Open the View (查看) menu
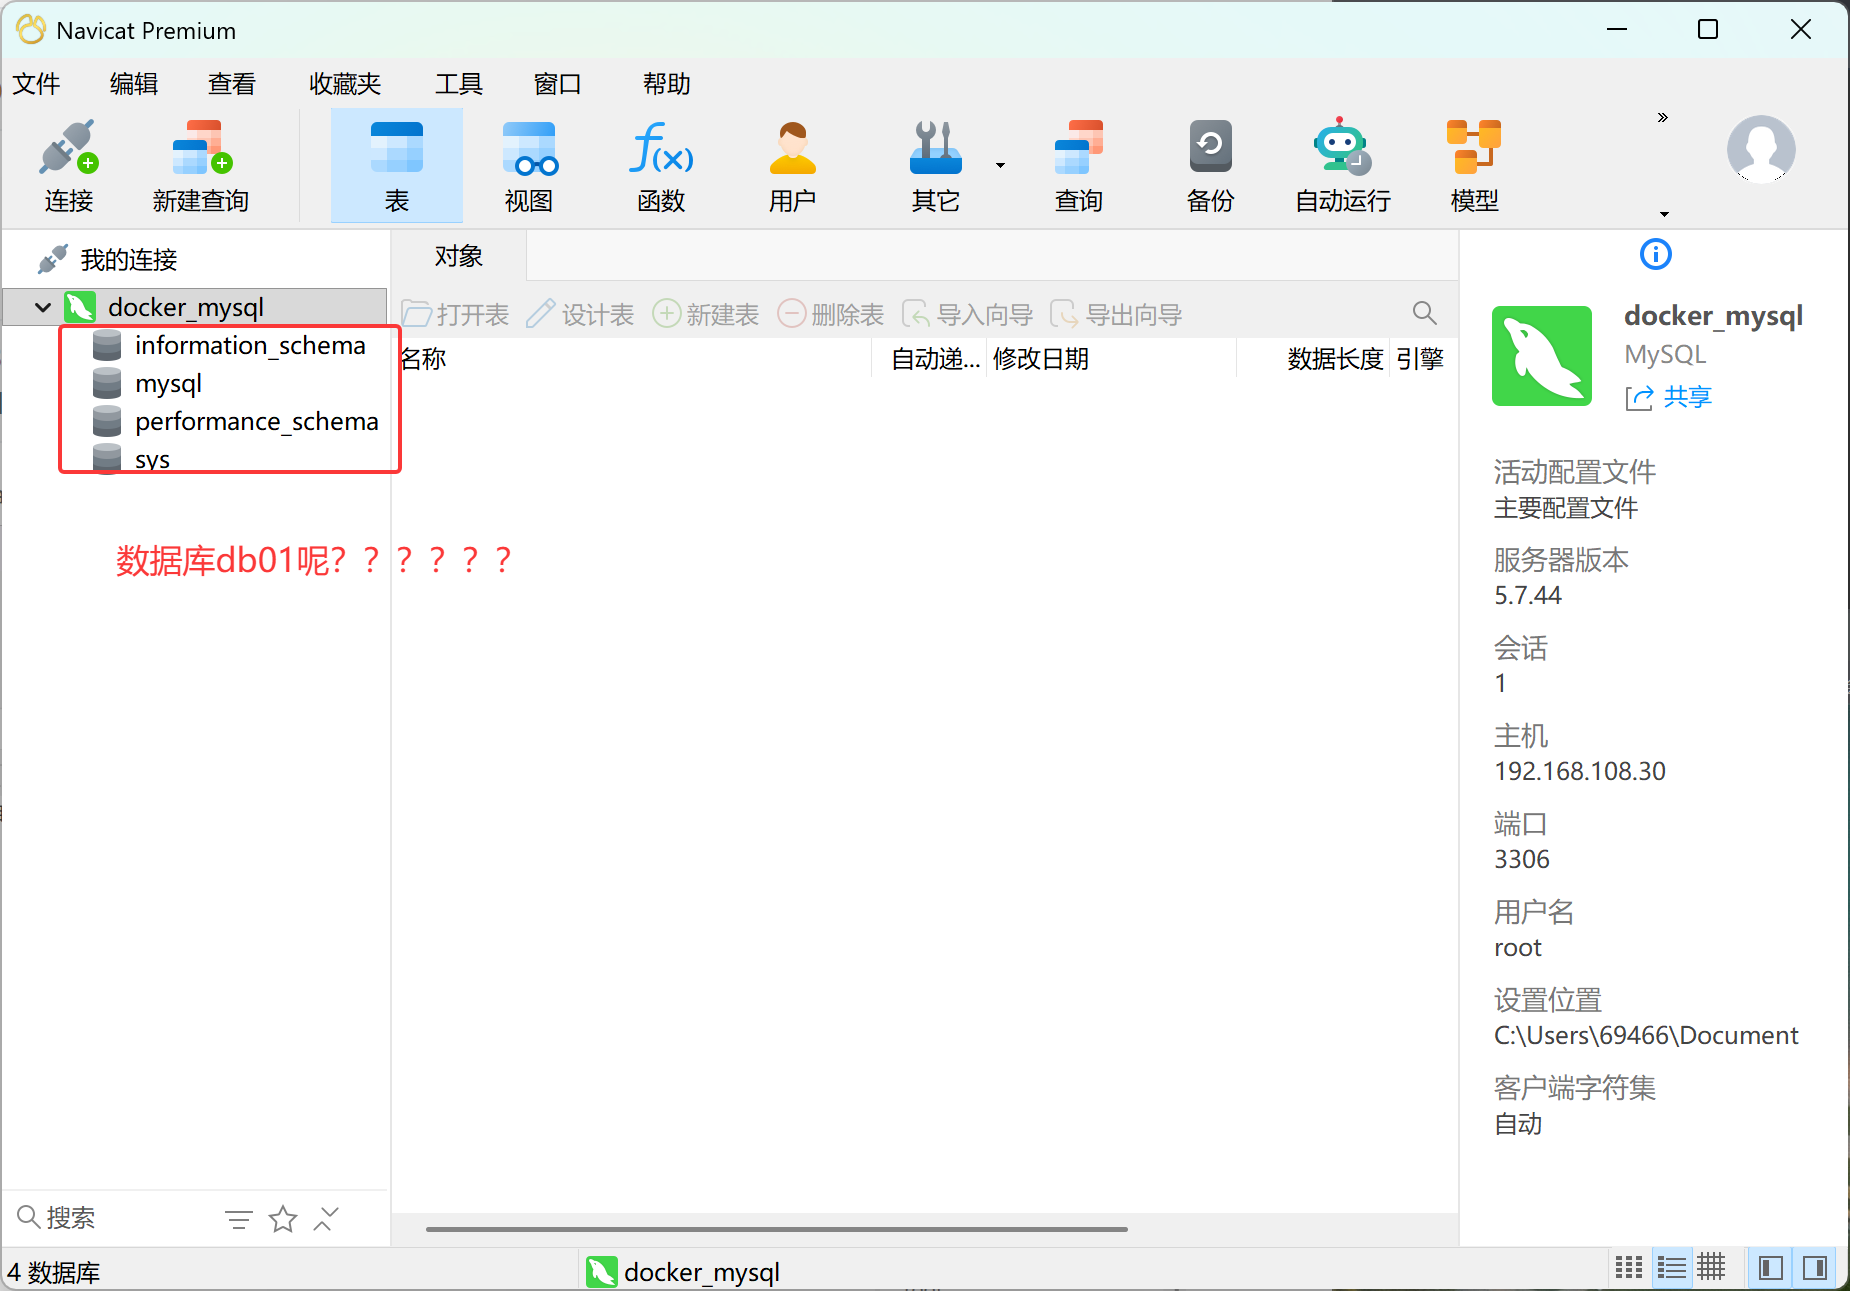Viewport: 1850px width, 1291px height. pyautogui.click(x=232, y=84)
